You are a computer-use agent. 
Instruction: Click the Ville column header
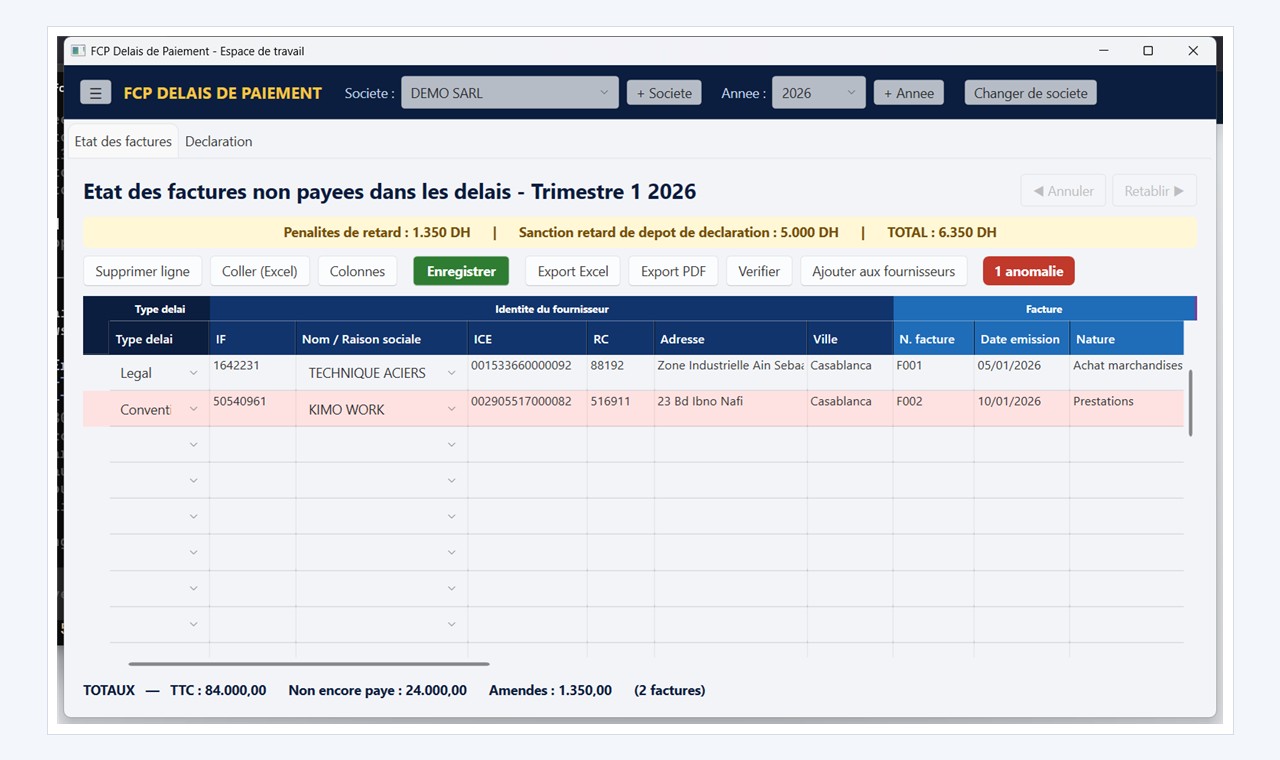click(x=849, y=339)
